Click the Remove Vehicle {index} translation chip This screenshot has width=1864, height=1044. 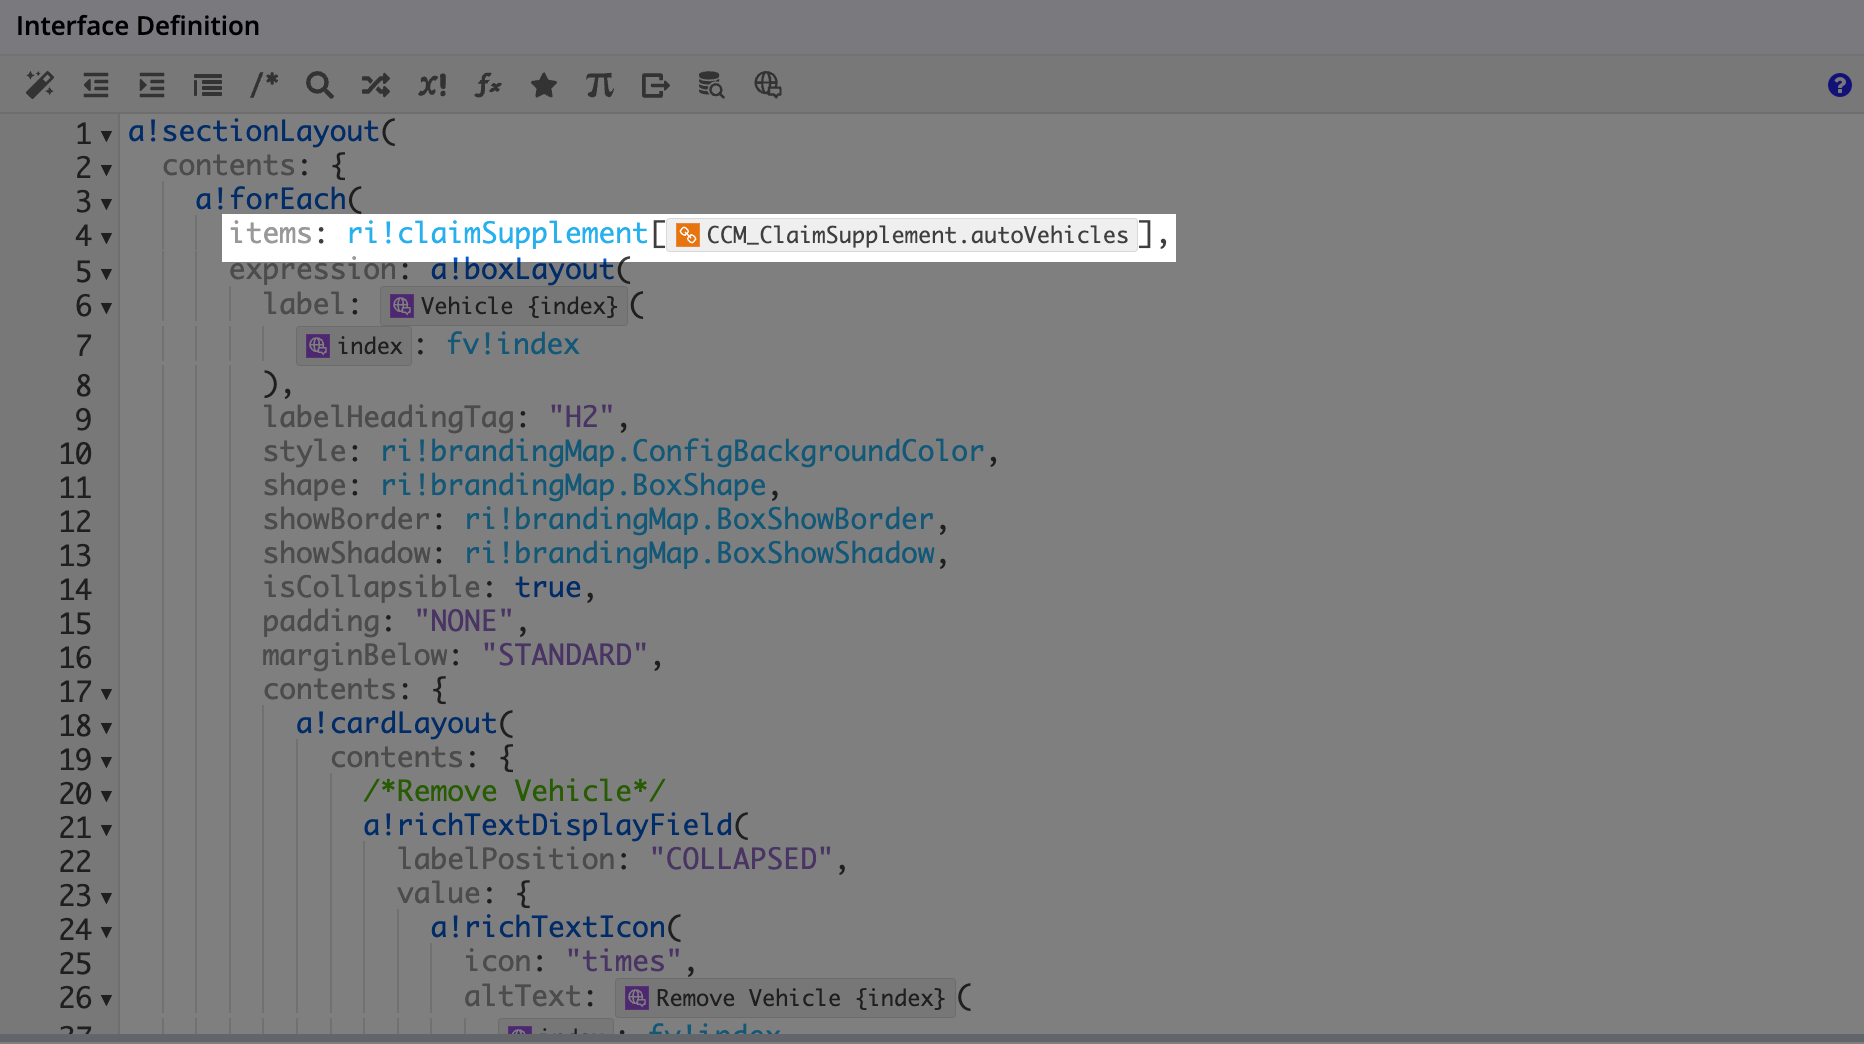pyautogui.click(x=785, y=998)
